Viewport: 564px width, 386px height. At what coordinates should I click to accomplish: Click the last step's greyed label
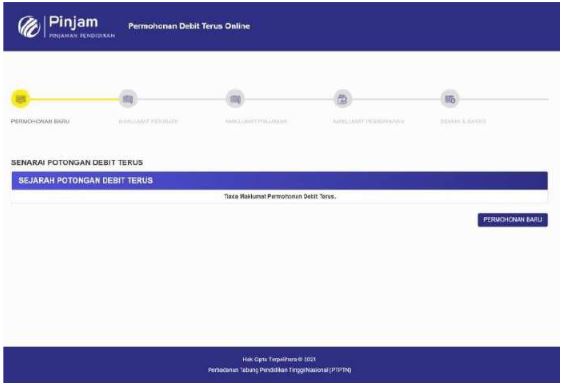coord(463,121)
